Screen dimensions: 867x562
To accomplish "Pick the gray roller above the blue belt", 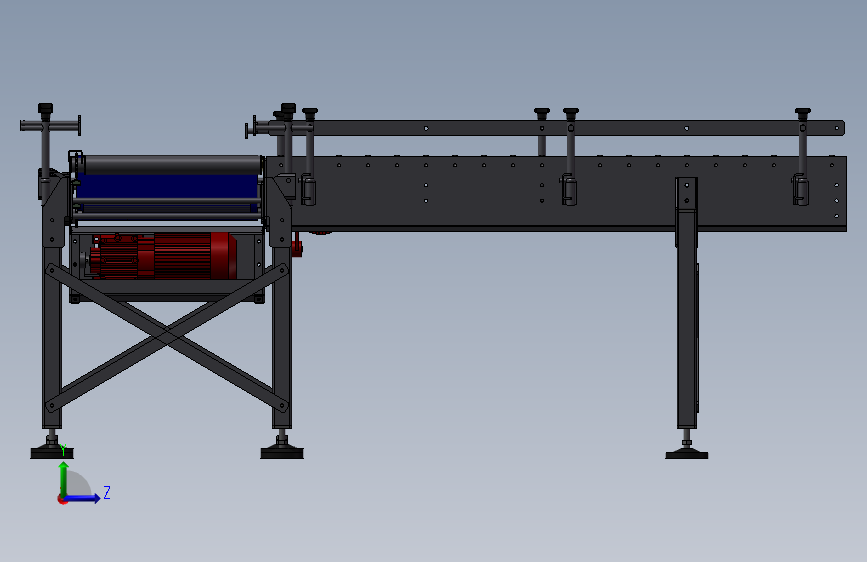I will (x=171, y=165).
